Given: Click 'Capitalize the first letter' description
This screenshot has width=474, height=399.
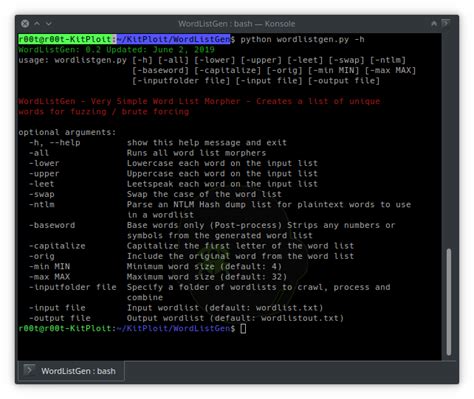Looking at the screenshot, I should (x=240, y=246).
